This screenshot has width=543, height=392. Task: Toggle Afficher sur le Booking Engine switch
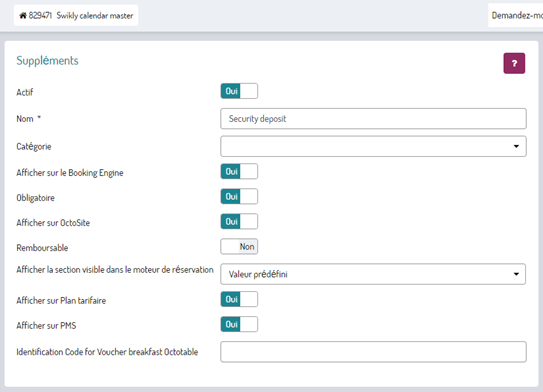[239, 171]
